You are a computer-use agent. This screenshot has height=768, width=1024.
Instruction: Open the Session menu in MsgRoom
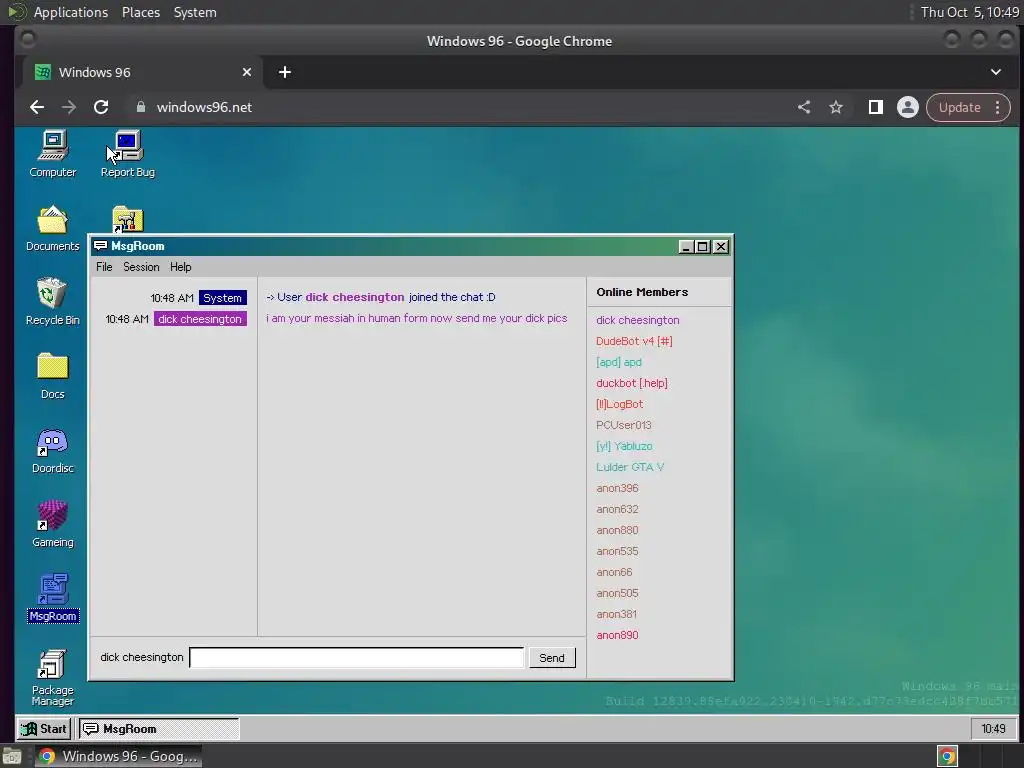tap(141, 266)
